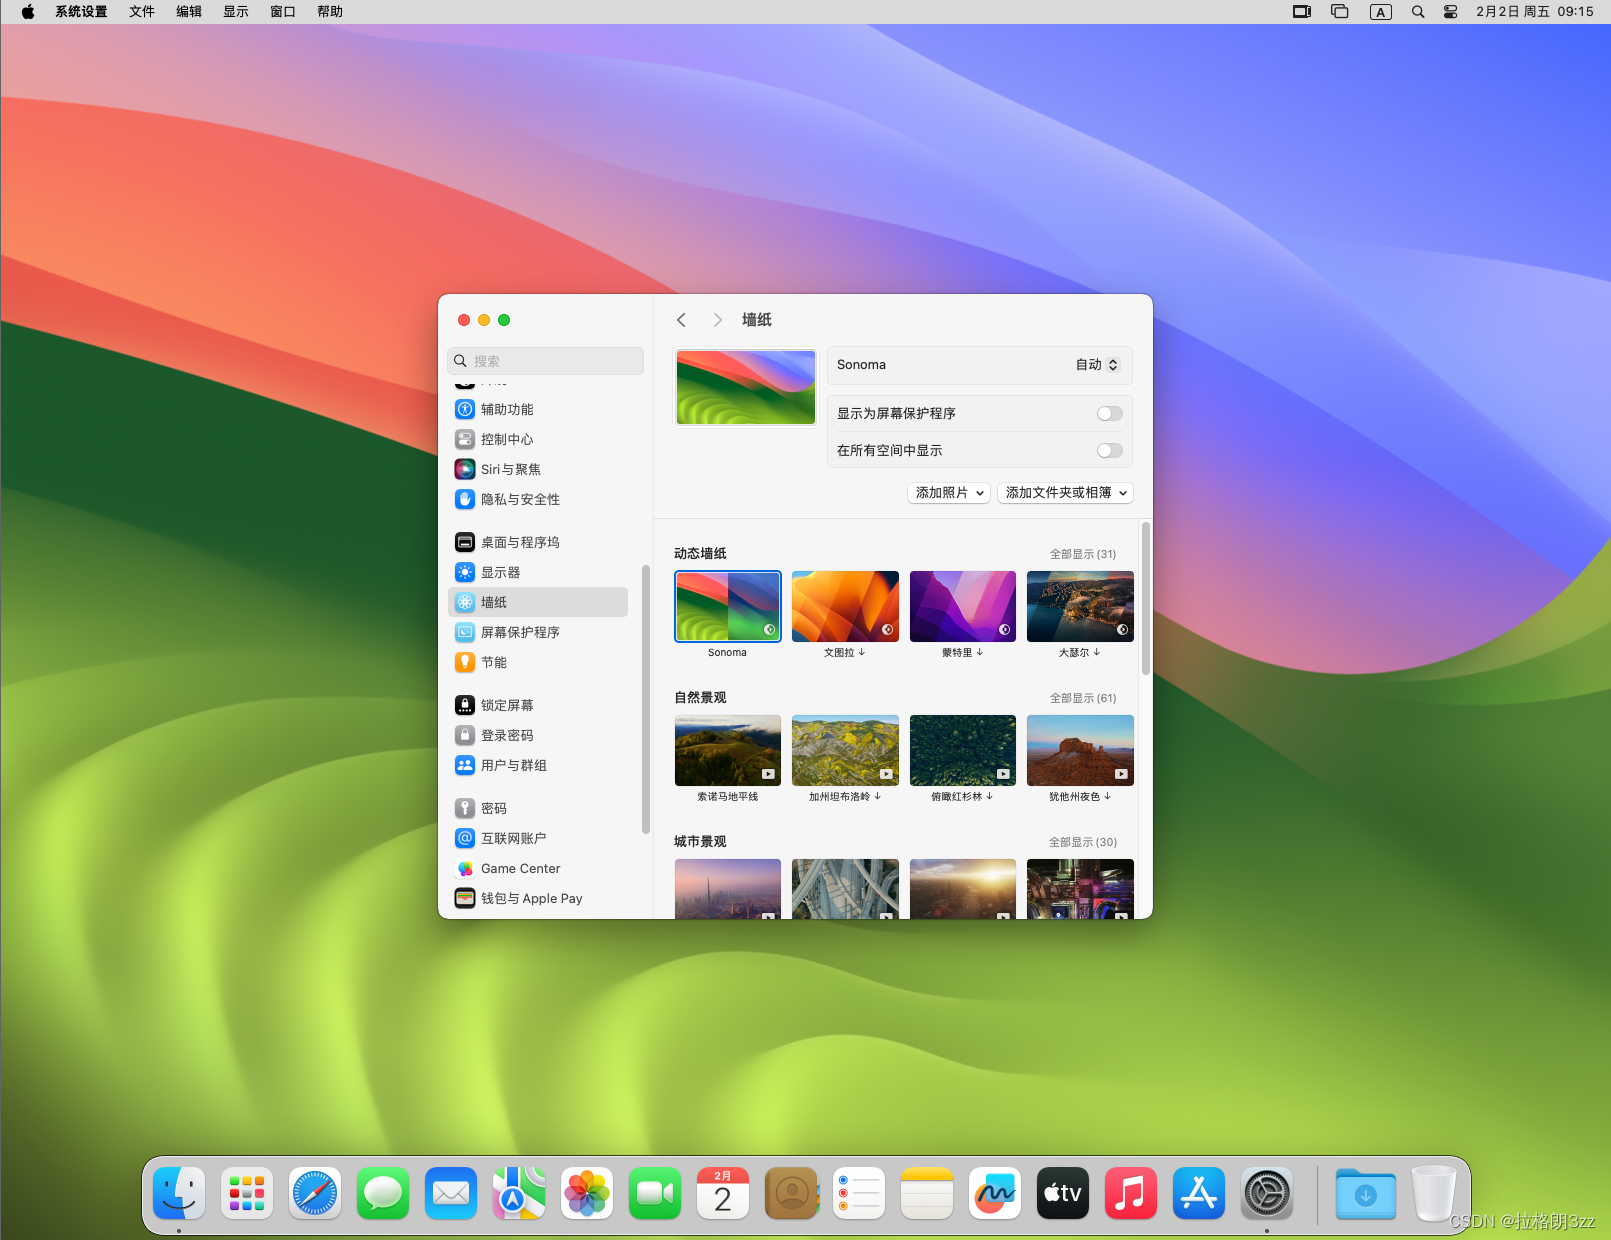Open 登录密码 settings
Viewport: 1611px width, 1240px height.
click(x=538, y=735)
